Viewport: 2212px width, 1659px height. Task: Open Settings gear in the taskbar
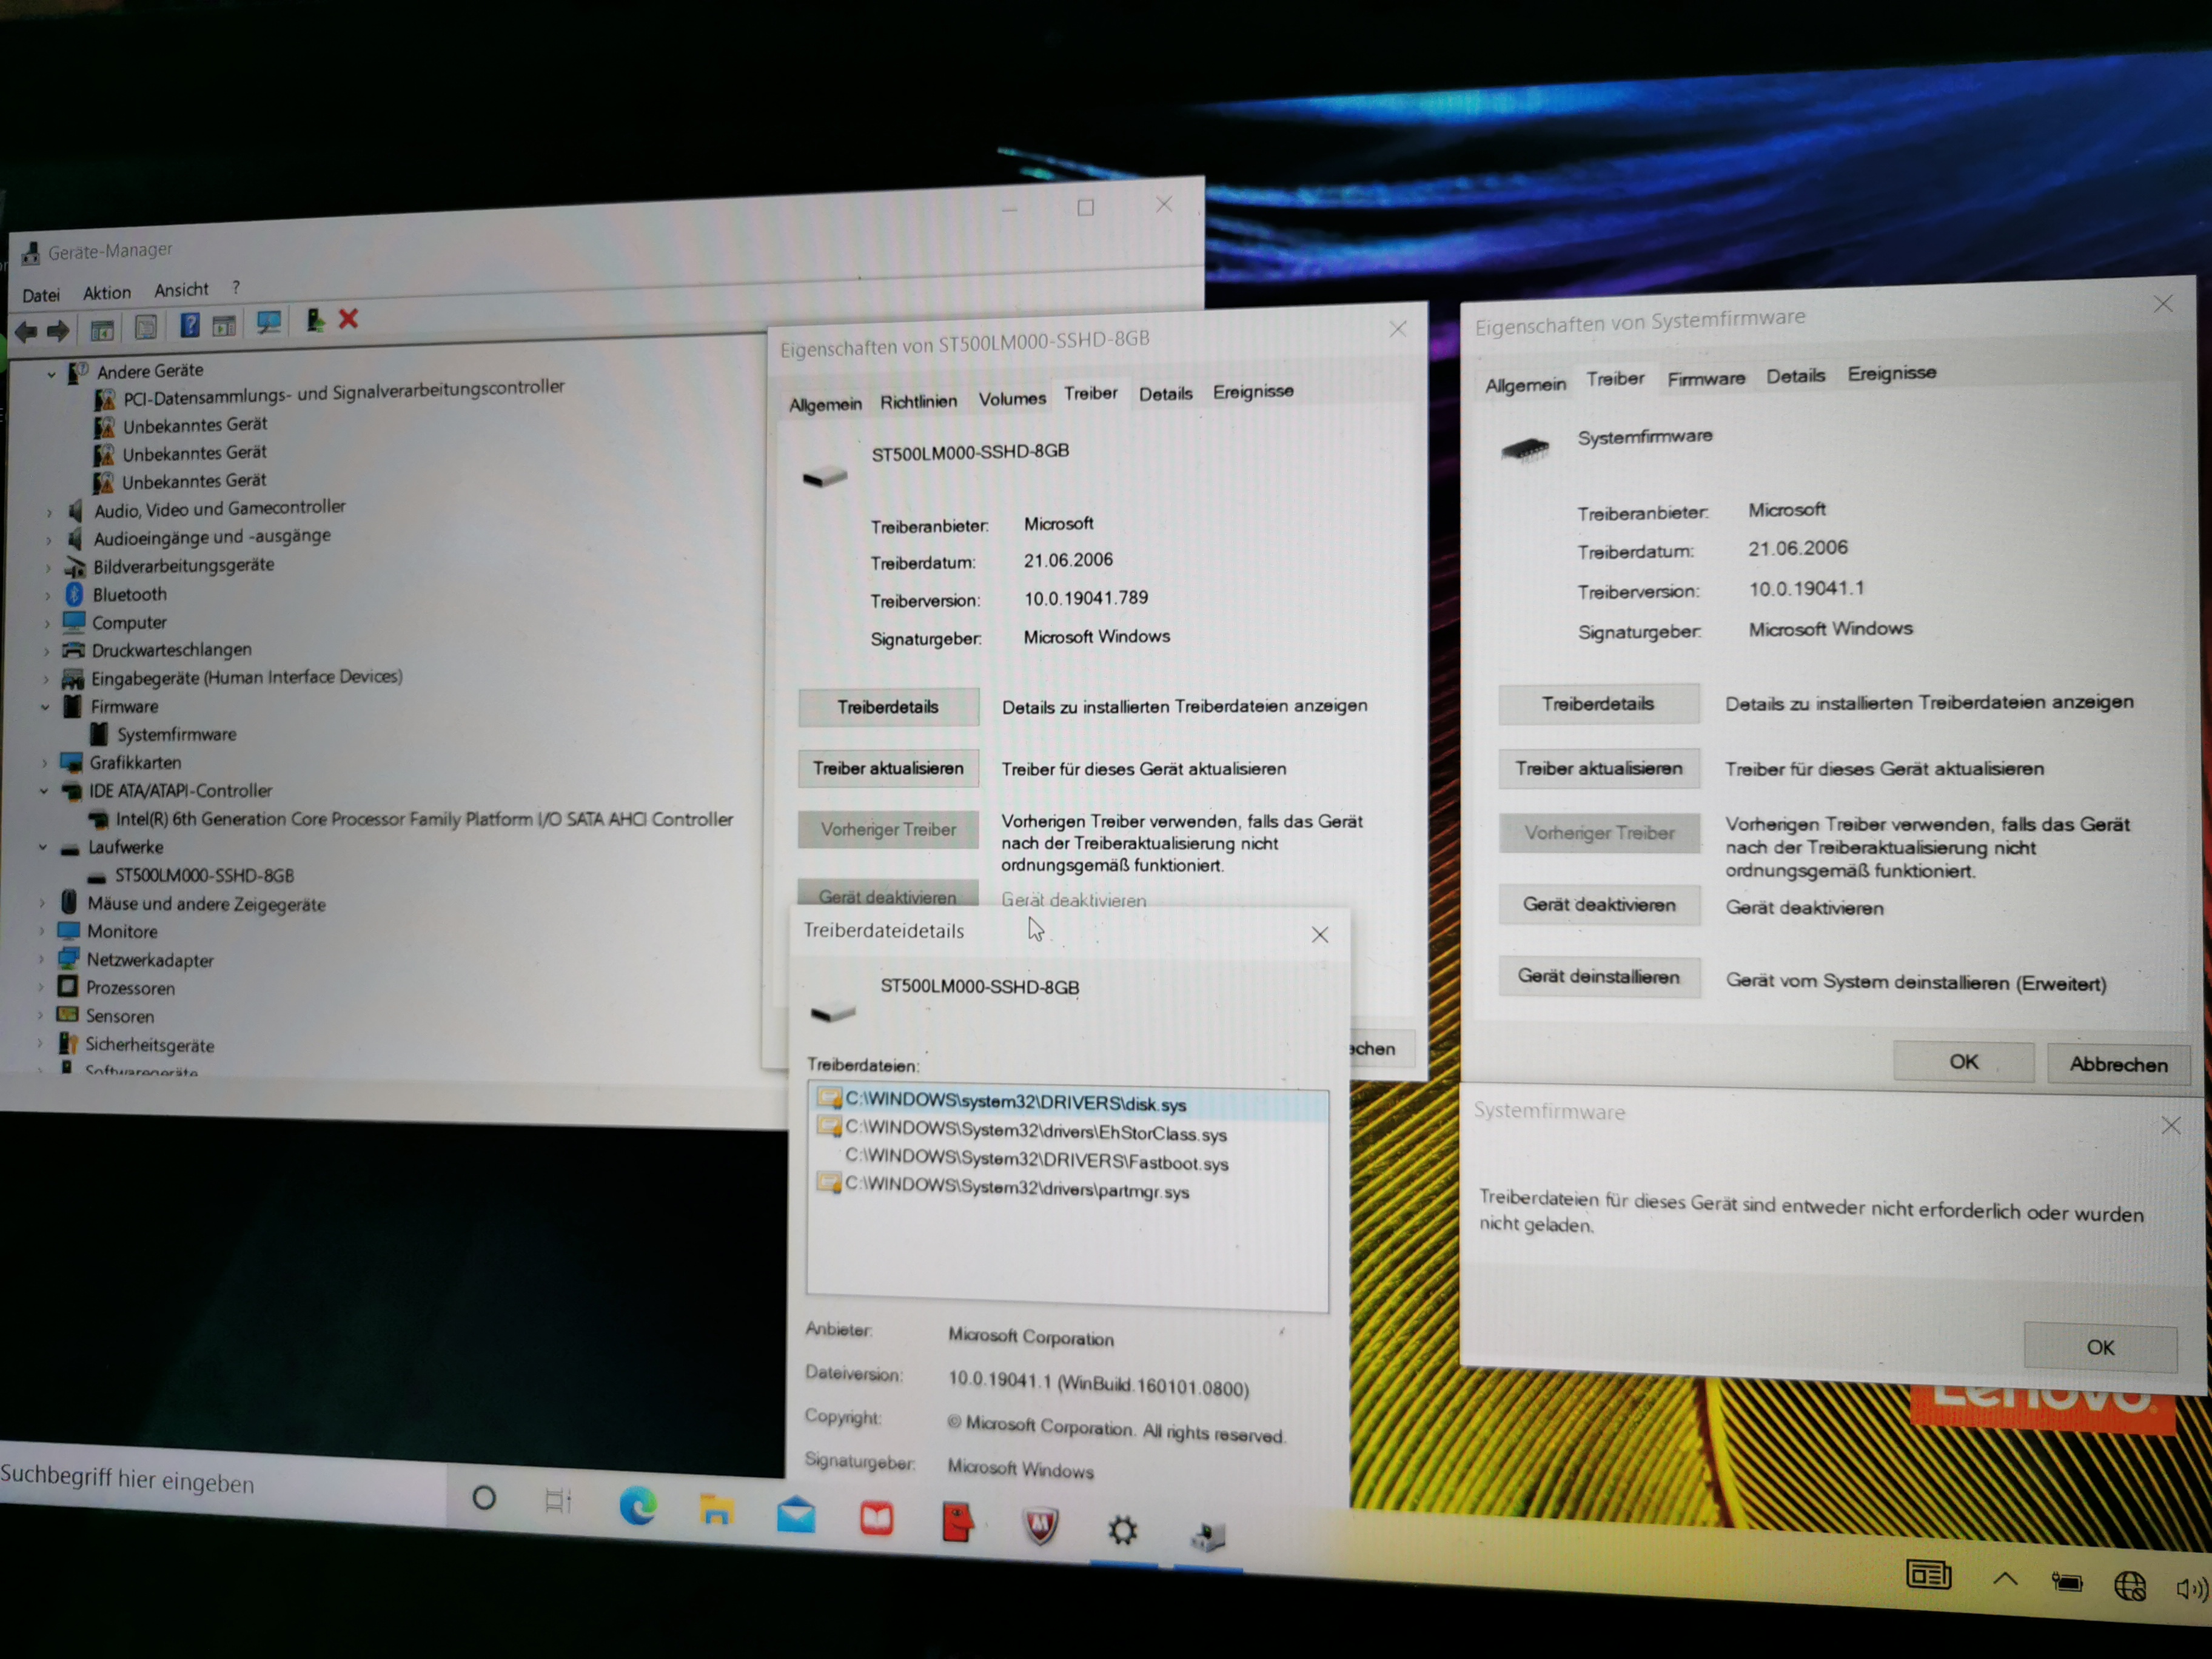click(x=1122, y=1530)
